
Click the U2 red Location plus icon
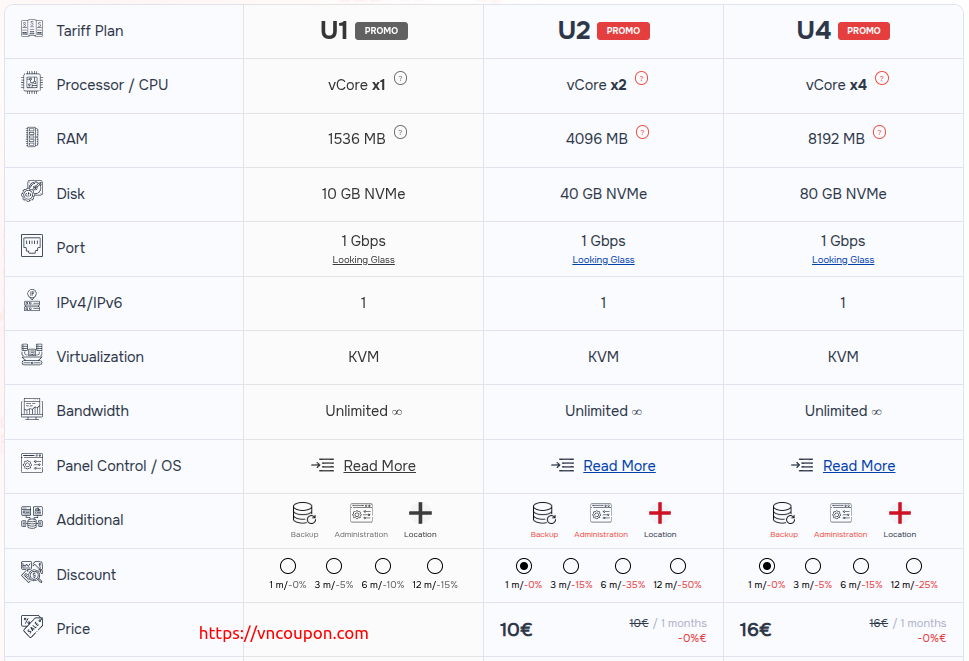tap(659, 513)
